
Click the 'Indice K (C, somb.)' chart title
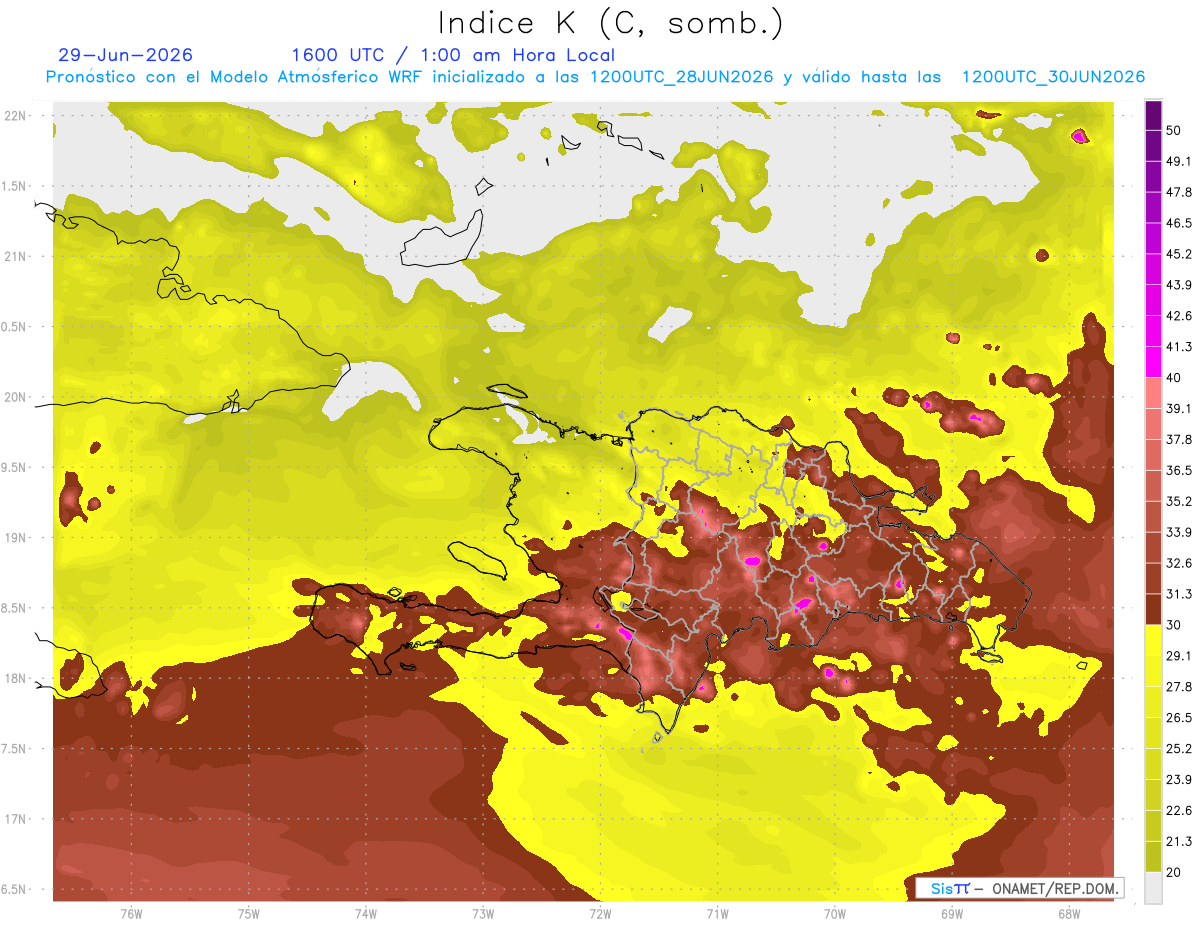(611, 23)
